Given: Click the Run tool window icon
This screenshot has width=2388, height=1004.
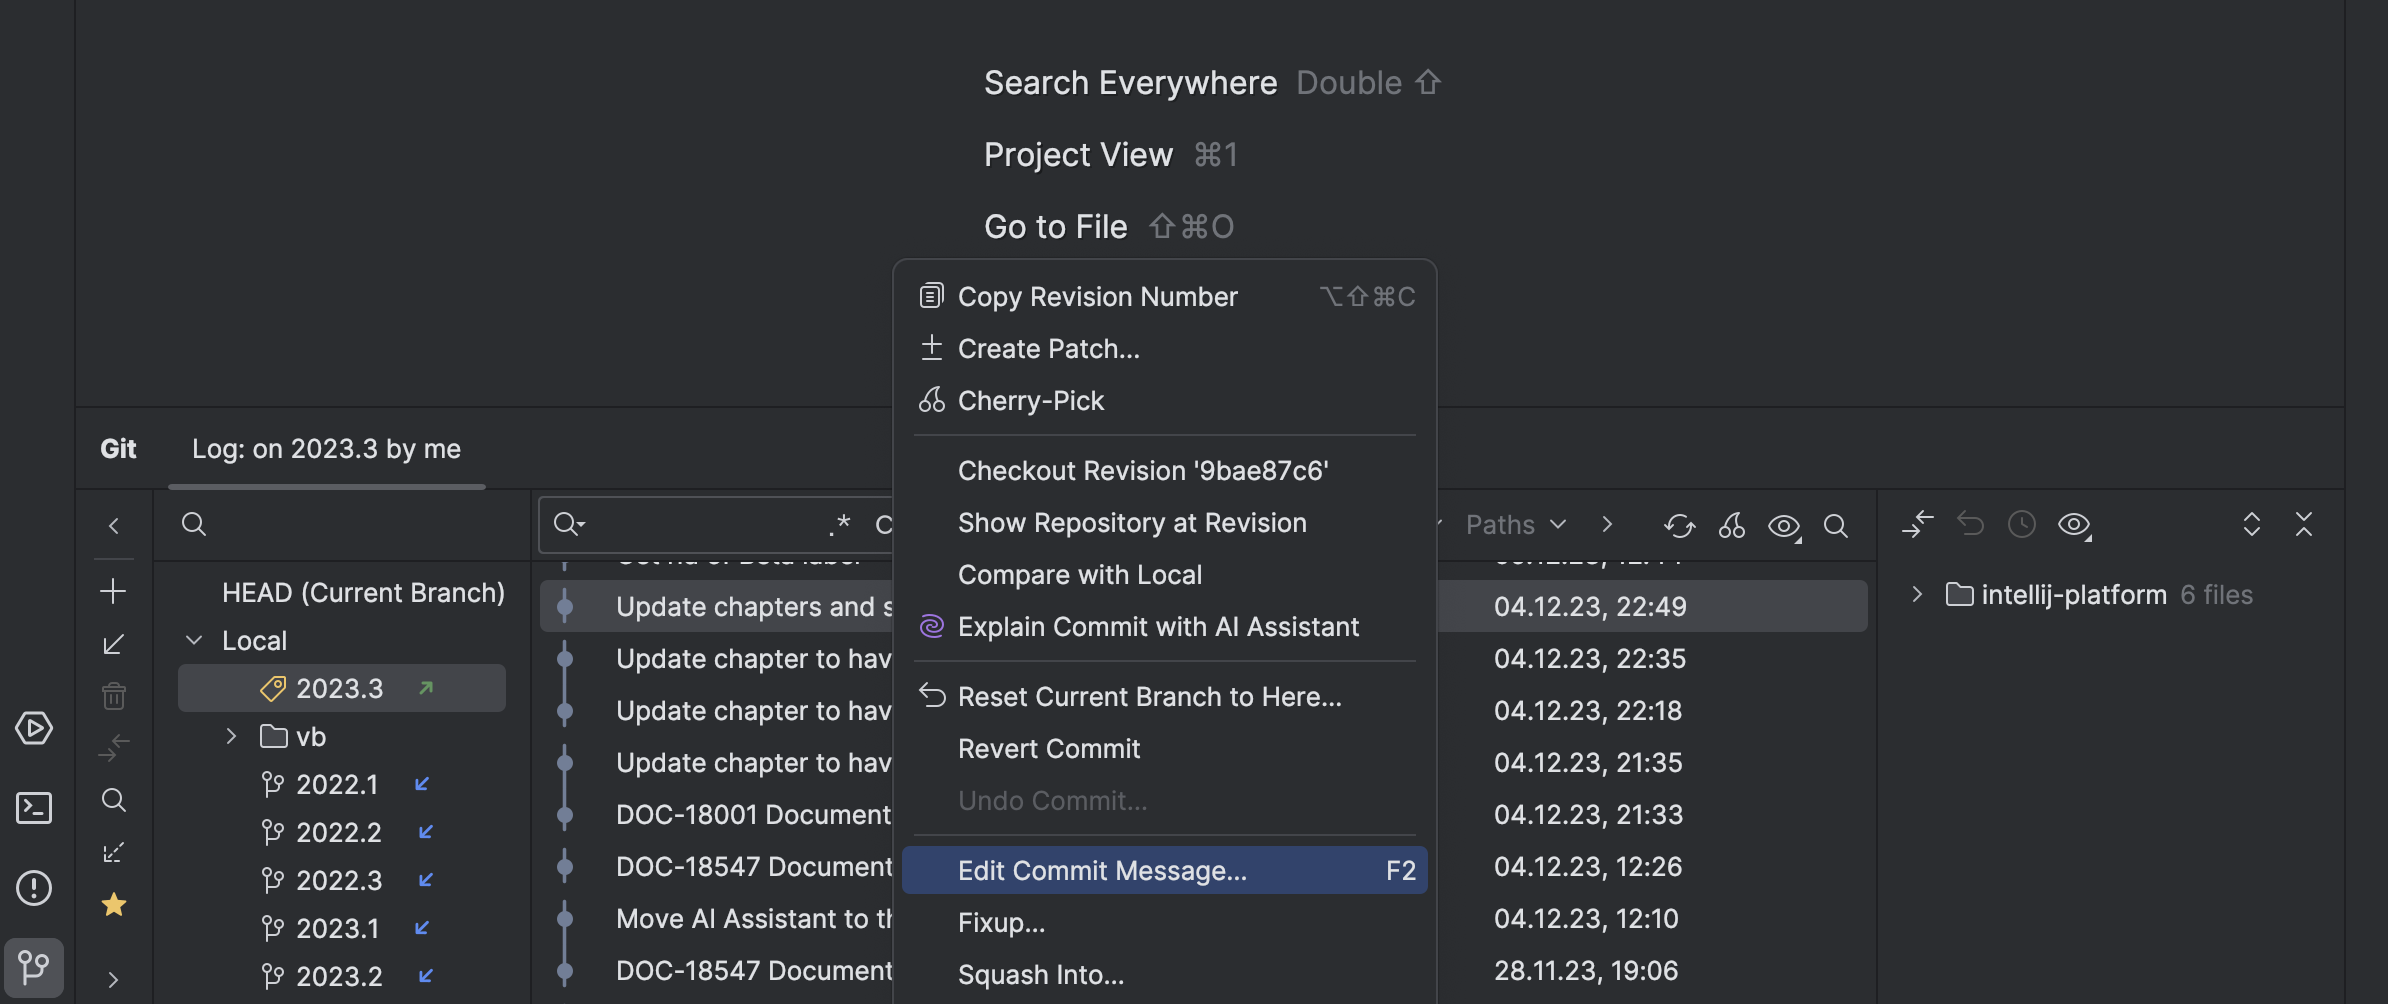Looking at the screenshot, I should pos(35,728).
